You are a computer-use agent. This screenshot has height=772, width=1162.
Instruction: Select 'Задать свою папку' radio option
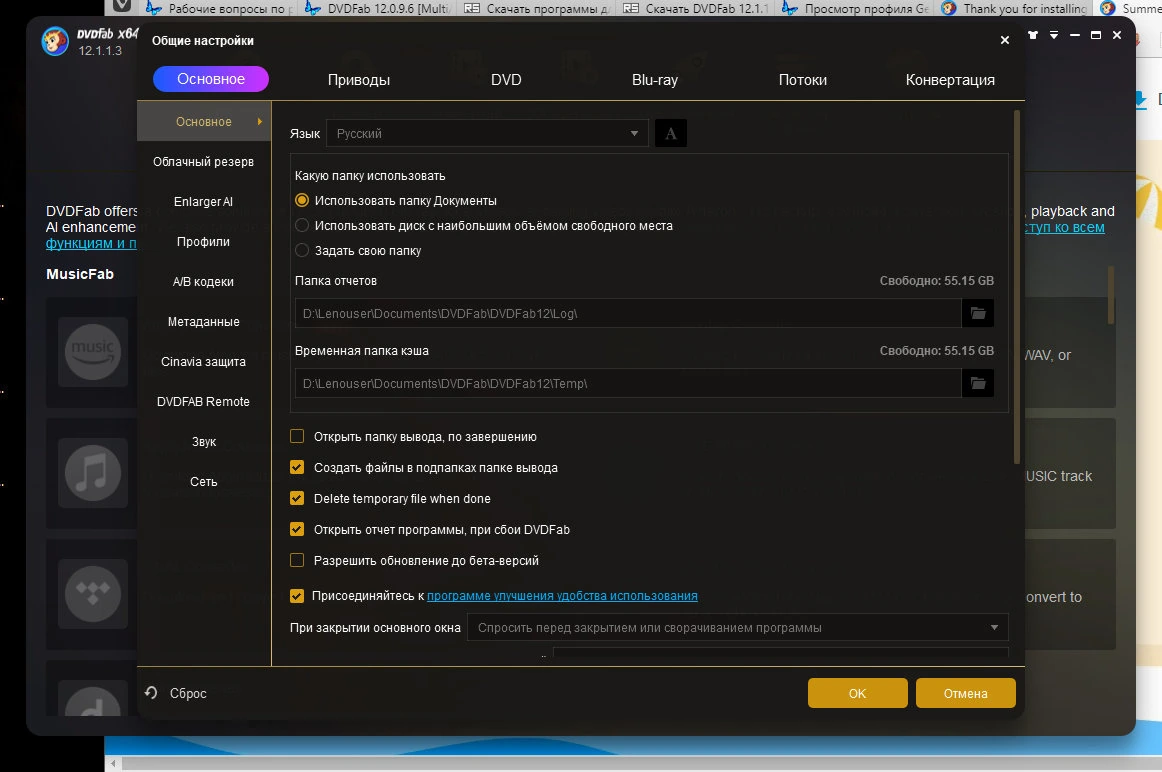[302, 250]
